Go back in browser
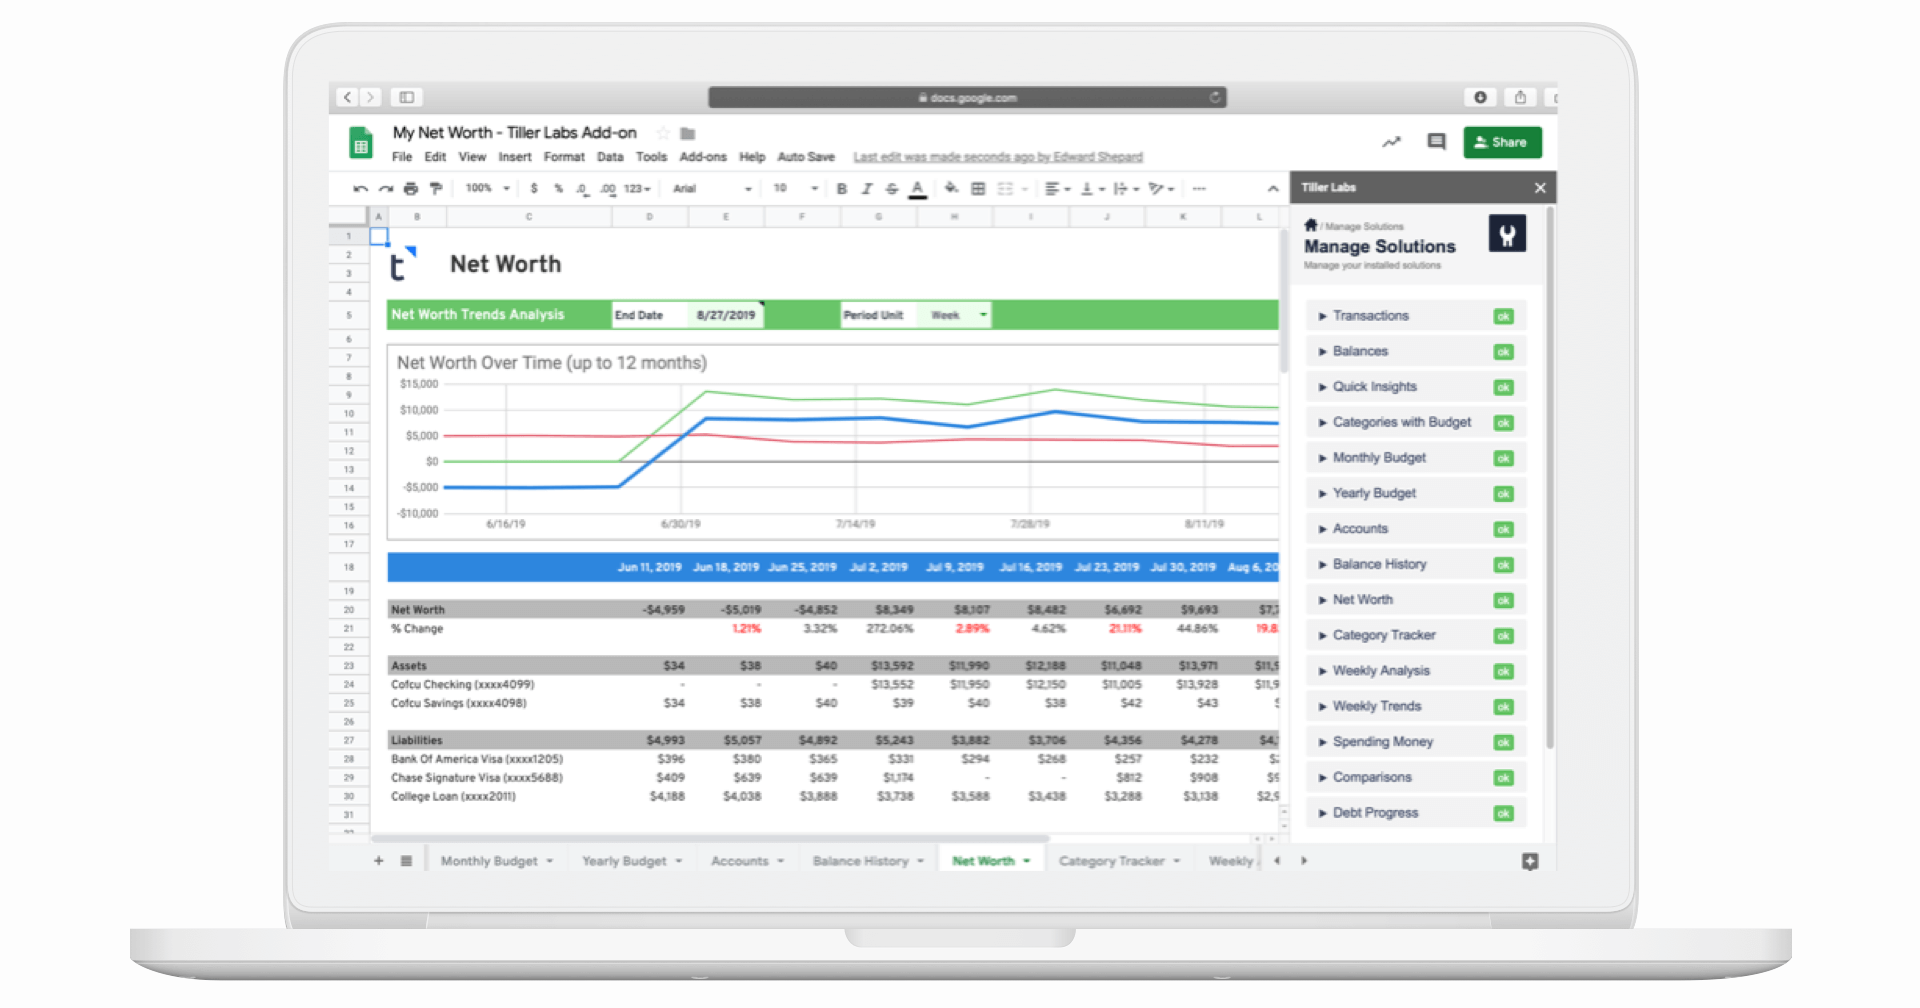 (347, 98)
